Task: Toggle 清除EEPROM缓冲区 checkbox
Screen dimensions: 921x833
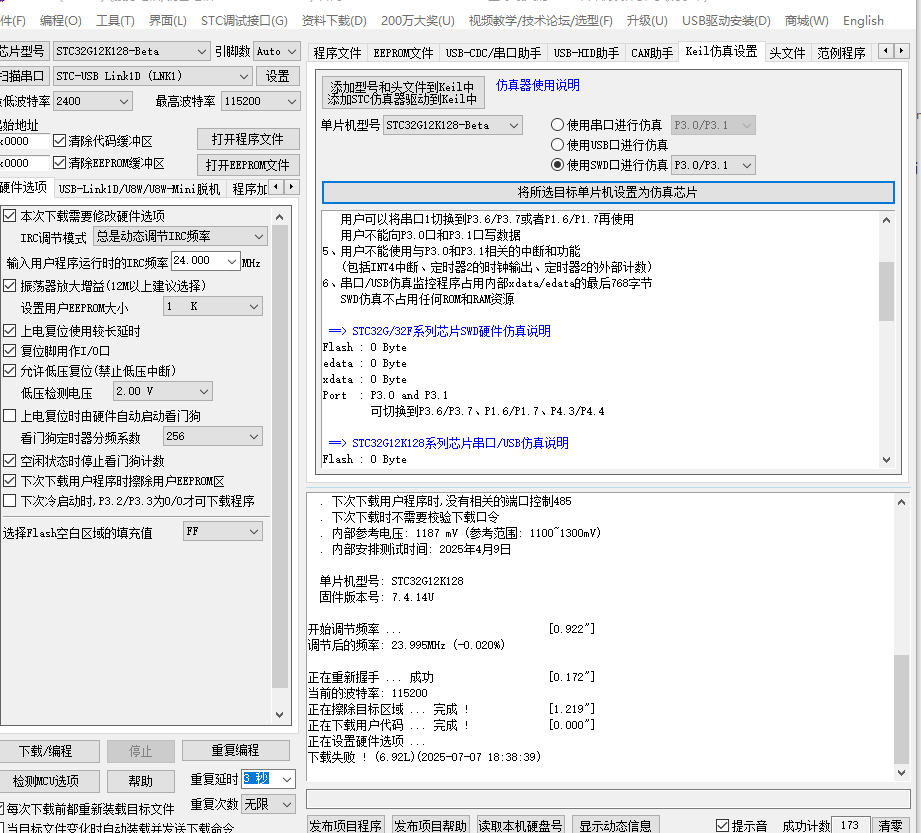Action: [x=59, y=163]
